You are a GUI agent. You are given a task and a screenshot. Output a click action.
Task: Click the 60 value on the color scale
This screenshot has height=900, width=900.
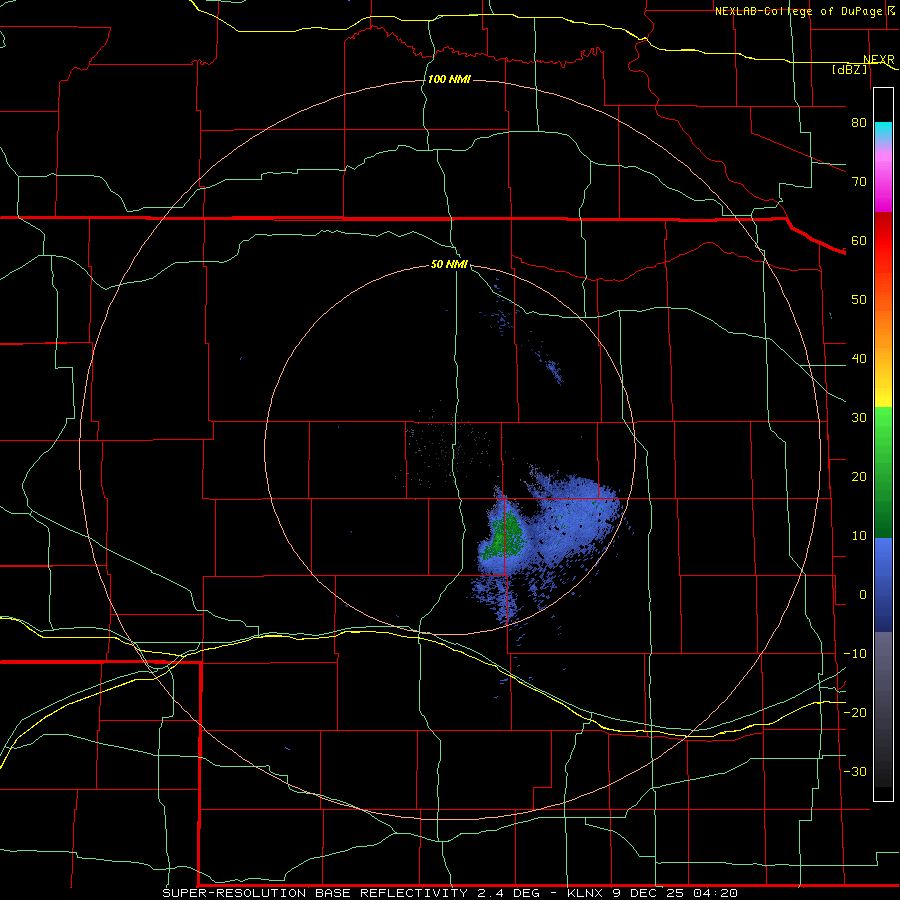(859, 240)
